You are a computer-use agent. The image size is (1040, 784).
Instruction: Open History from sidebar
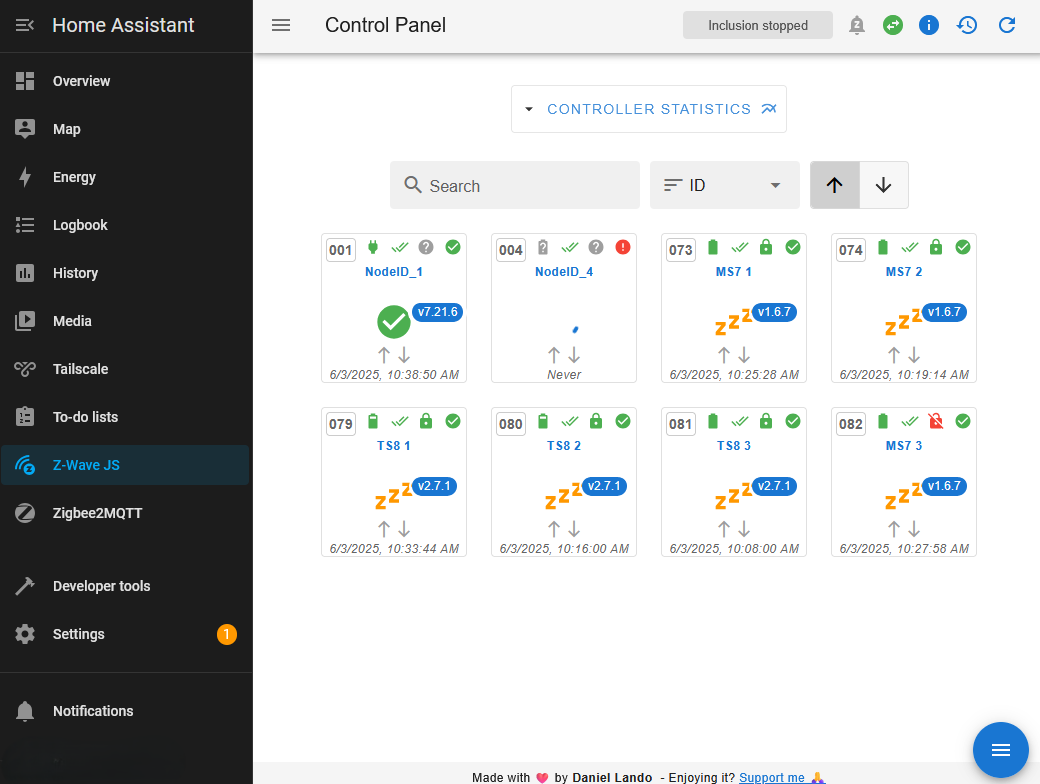click(125, 273)
